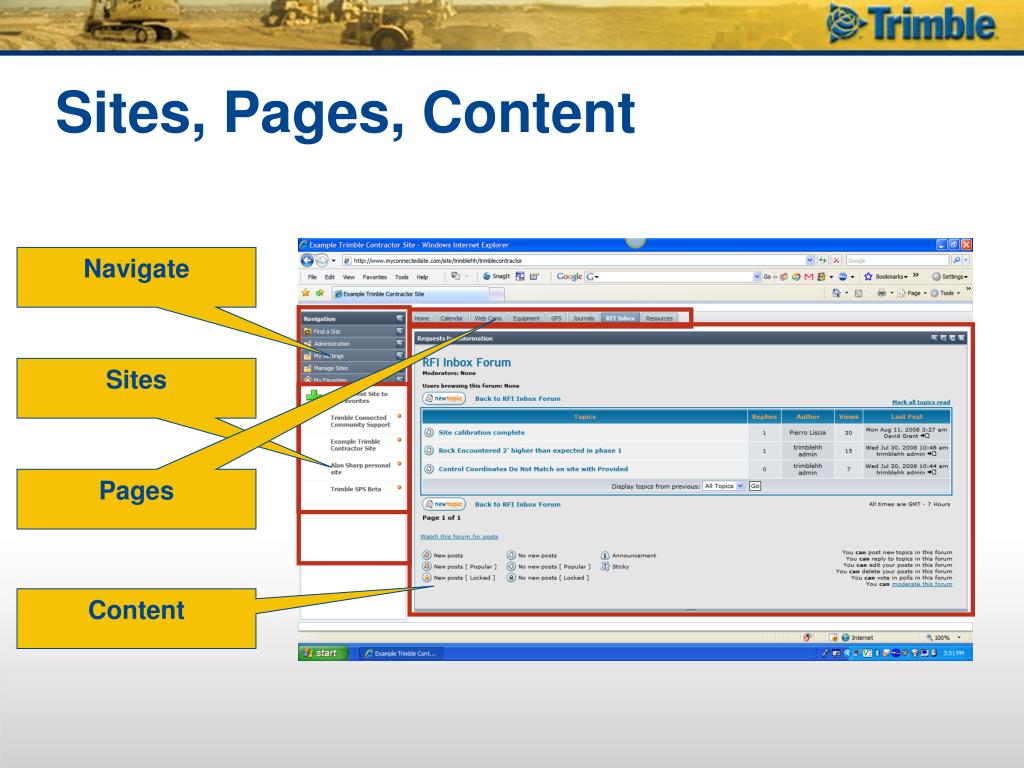Click upper Back to RFI Inbox Forum link
This screenshot has width=1024, height=768.
(517, 398)
